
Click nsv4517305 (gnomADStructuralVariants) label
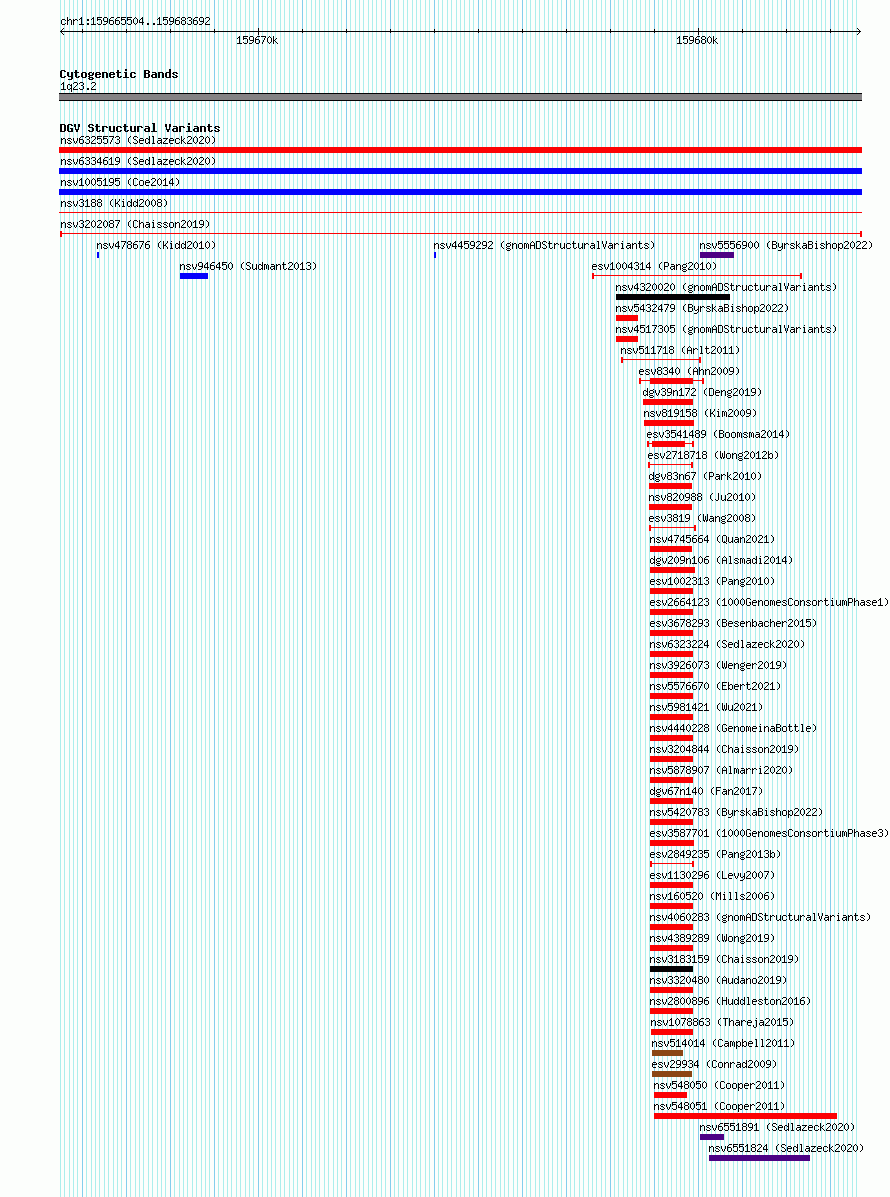[727, 329]
